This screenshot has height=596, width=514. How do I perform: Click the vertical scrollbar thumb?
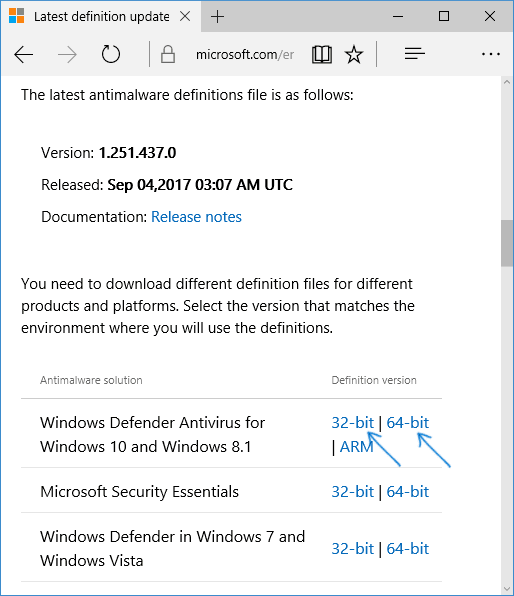(x=507, y=243)
